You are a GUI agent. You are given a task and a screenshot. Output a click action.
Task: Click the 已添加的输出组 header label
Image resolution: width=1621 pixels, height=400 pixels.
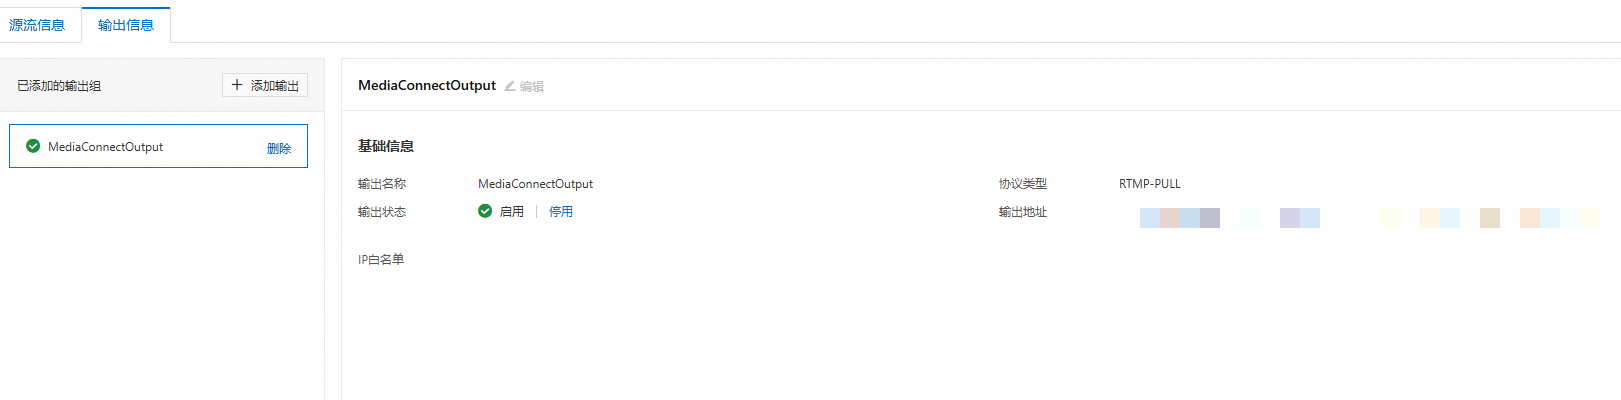point(59,86)
